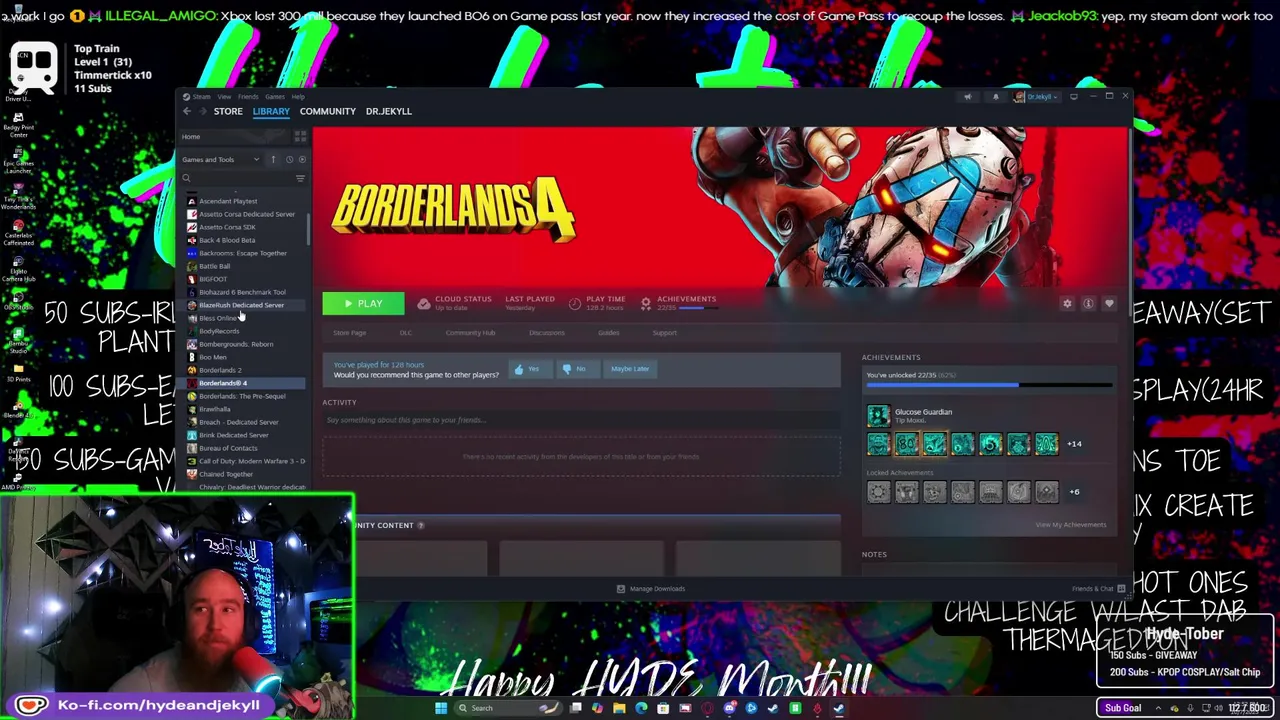Image resolution: width=1280 pixels, height=720 pixels.
Task: Open Discord from the taskbar
Action: click(x=729, y=708)
